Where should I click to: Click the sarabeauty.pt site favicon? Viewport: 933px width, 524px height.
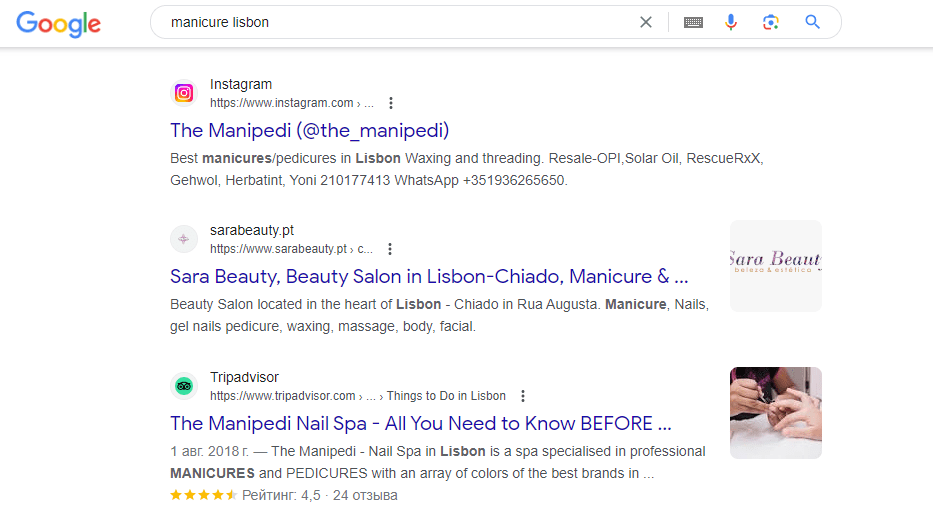pos(184,239)
